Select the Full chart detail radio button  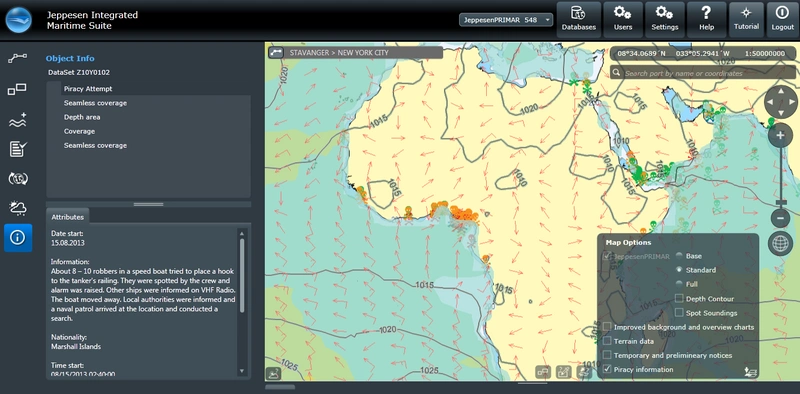click(679, 284)
